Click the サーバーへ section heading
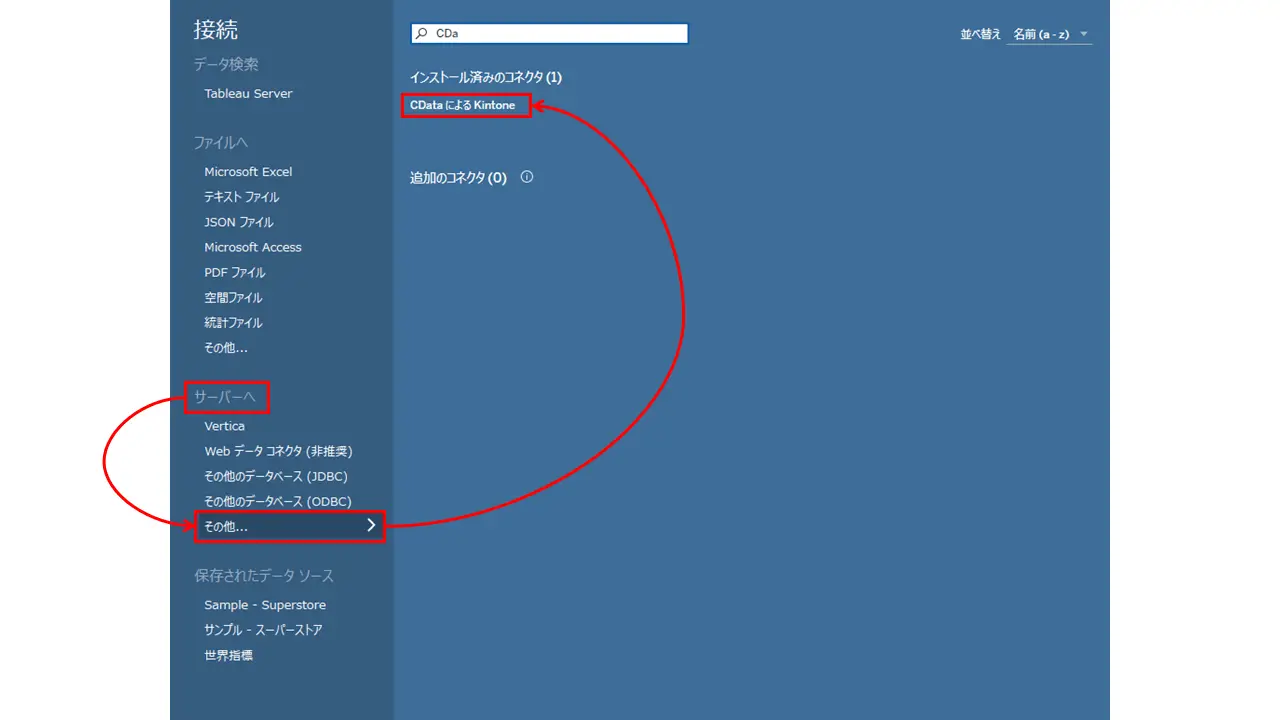Screen dimensions: 1280x720 pyautogui.click(x=226, y=398)
